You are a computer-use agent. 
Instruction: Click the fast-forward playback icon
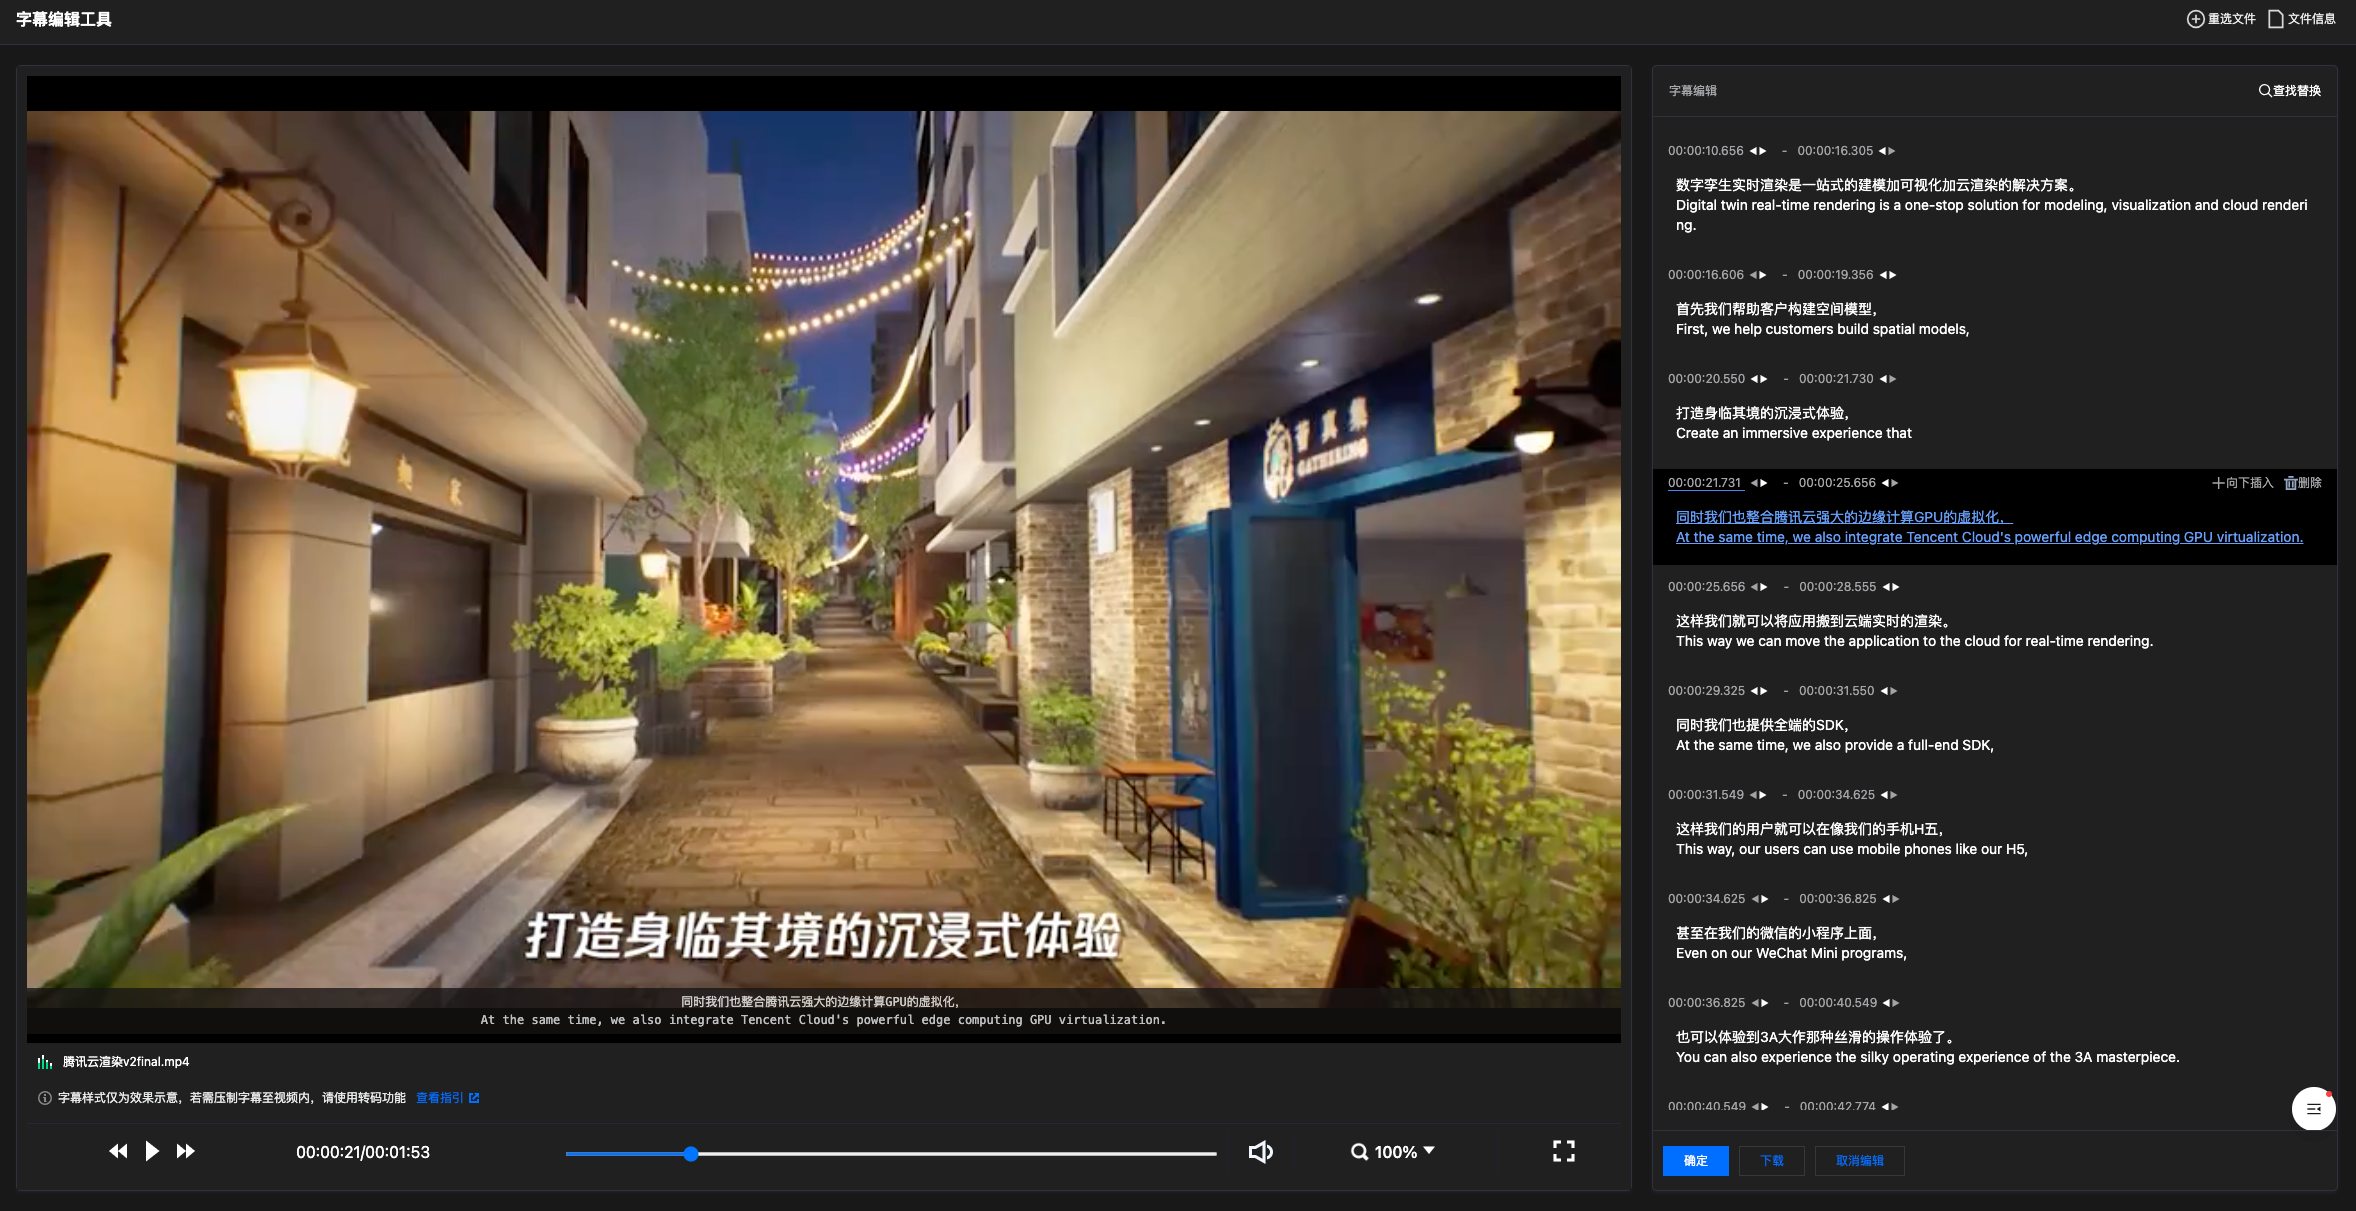coord(186,1151)
